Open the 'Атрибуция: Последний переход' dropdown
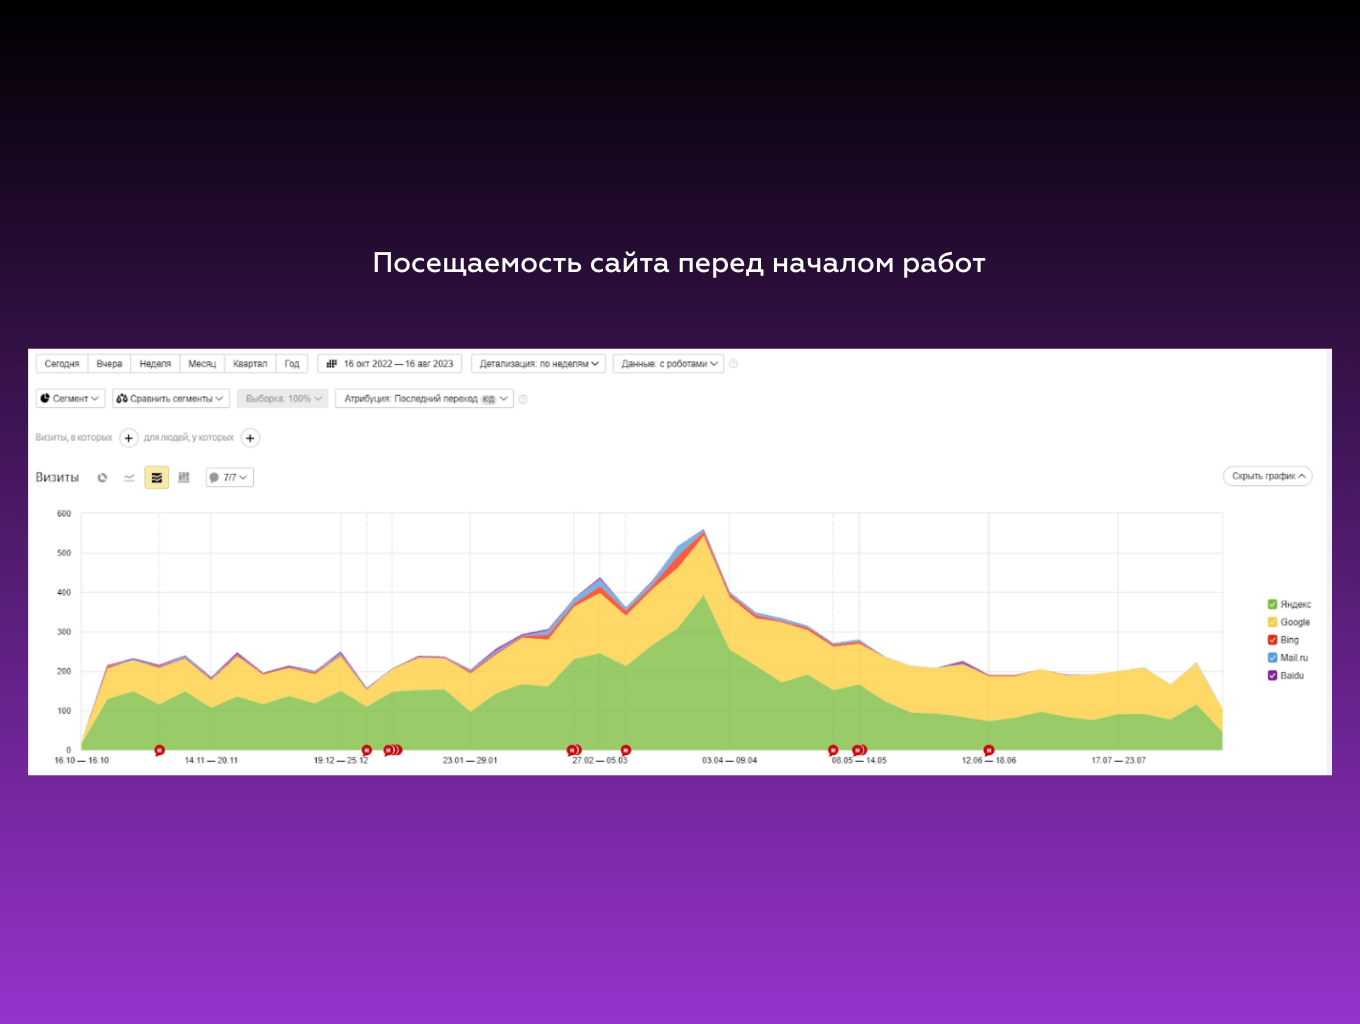Viewport: 1360px width, 1024px height. click(x=424, y=399)
